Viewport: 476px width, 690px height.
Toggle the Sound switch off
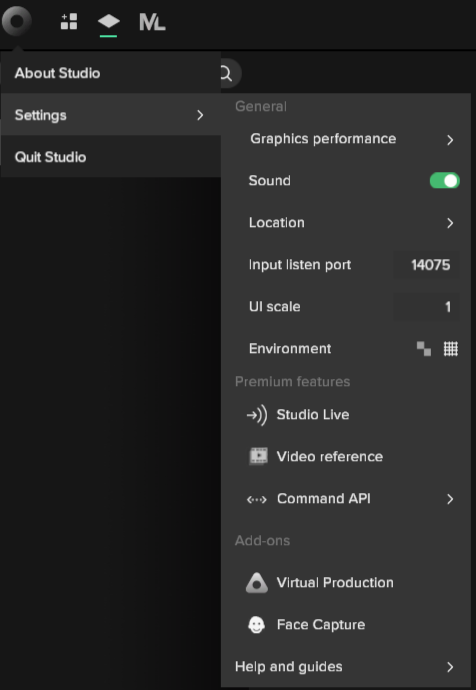point(445,180)
